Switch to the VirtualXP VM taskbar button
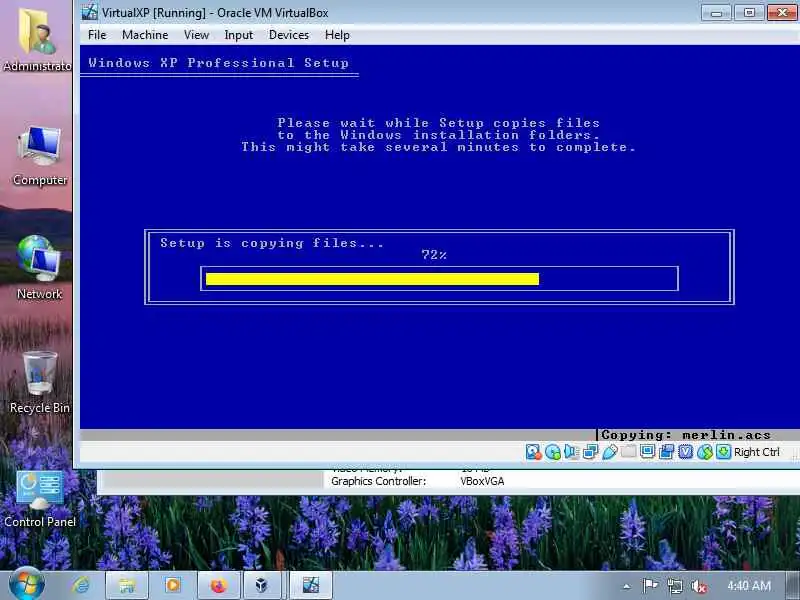This screenshot has width=800, height=600. pos(311,585)
